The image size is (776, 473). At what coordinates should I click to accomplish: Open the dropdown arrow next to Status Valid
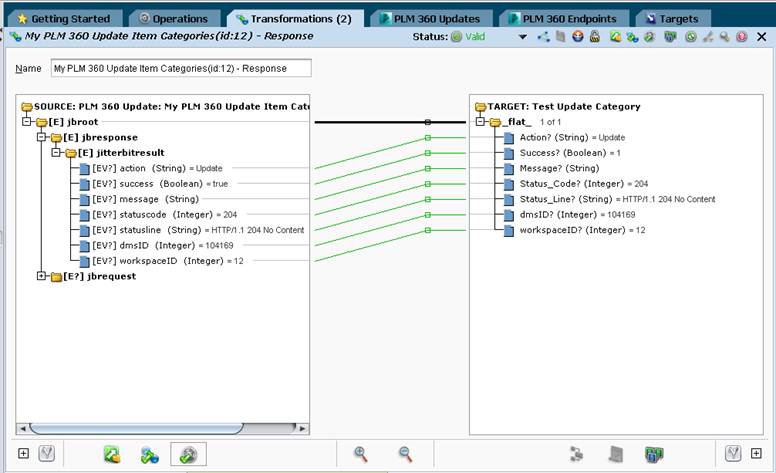point(523,37)
